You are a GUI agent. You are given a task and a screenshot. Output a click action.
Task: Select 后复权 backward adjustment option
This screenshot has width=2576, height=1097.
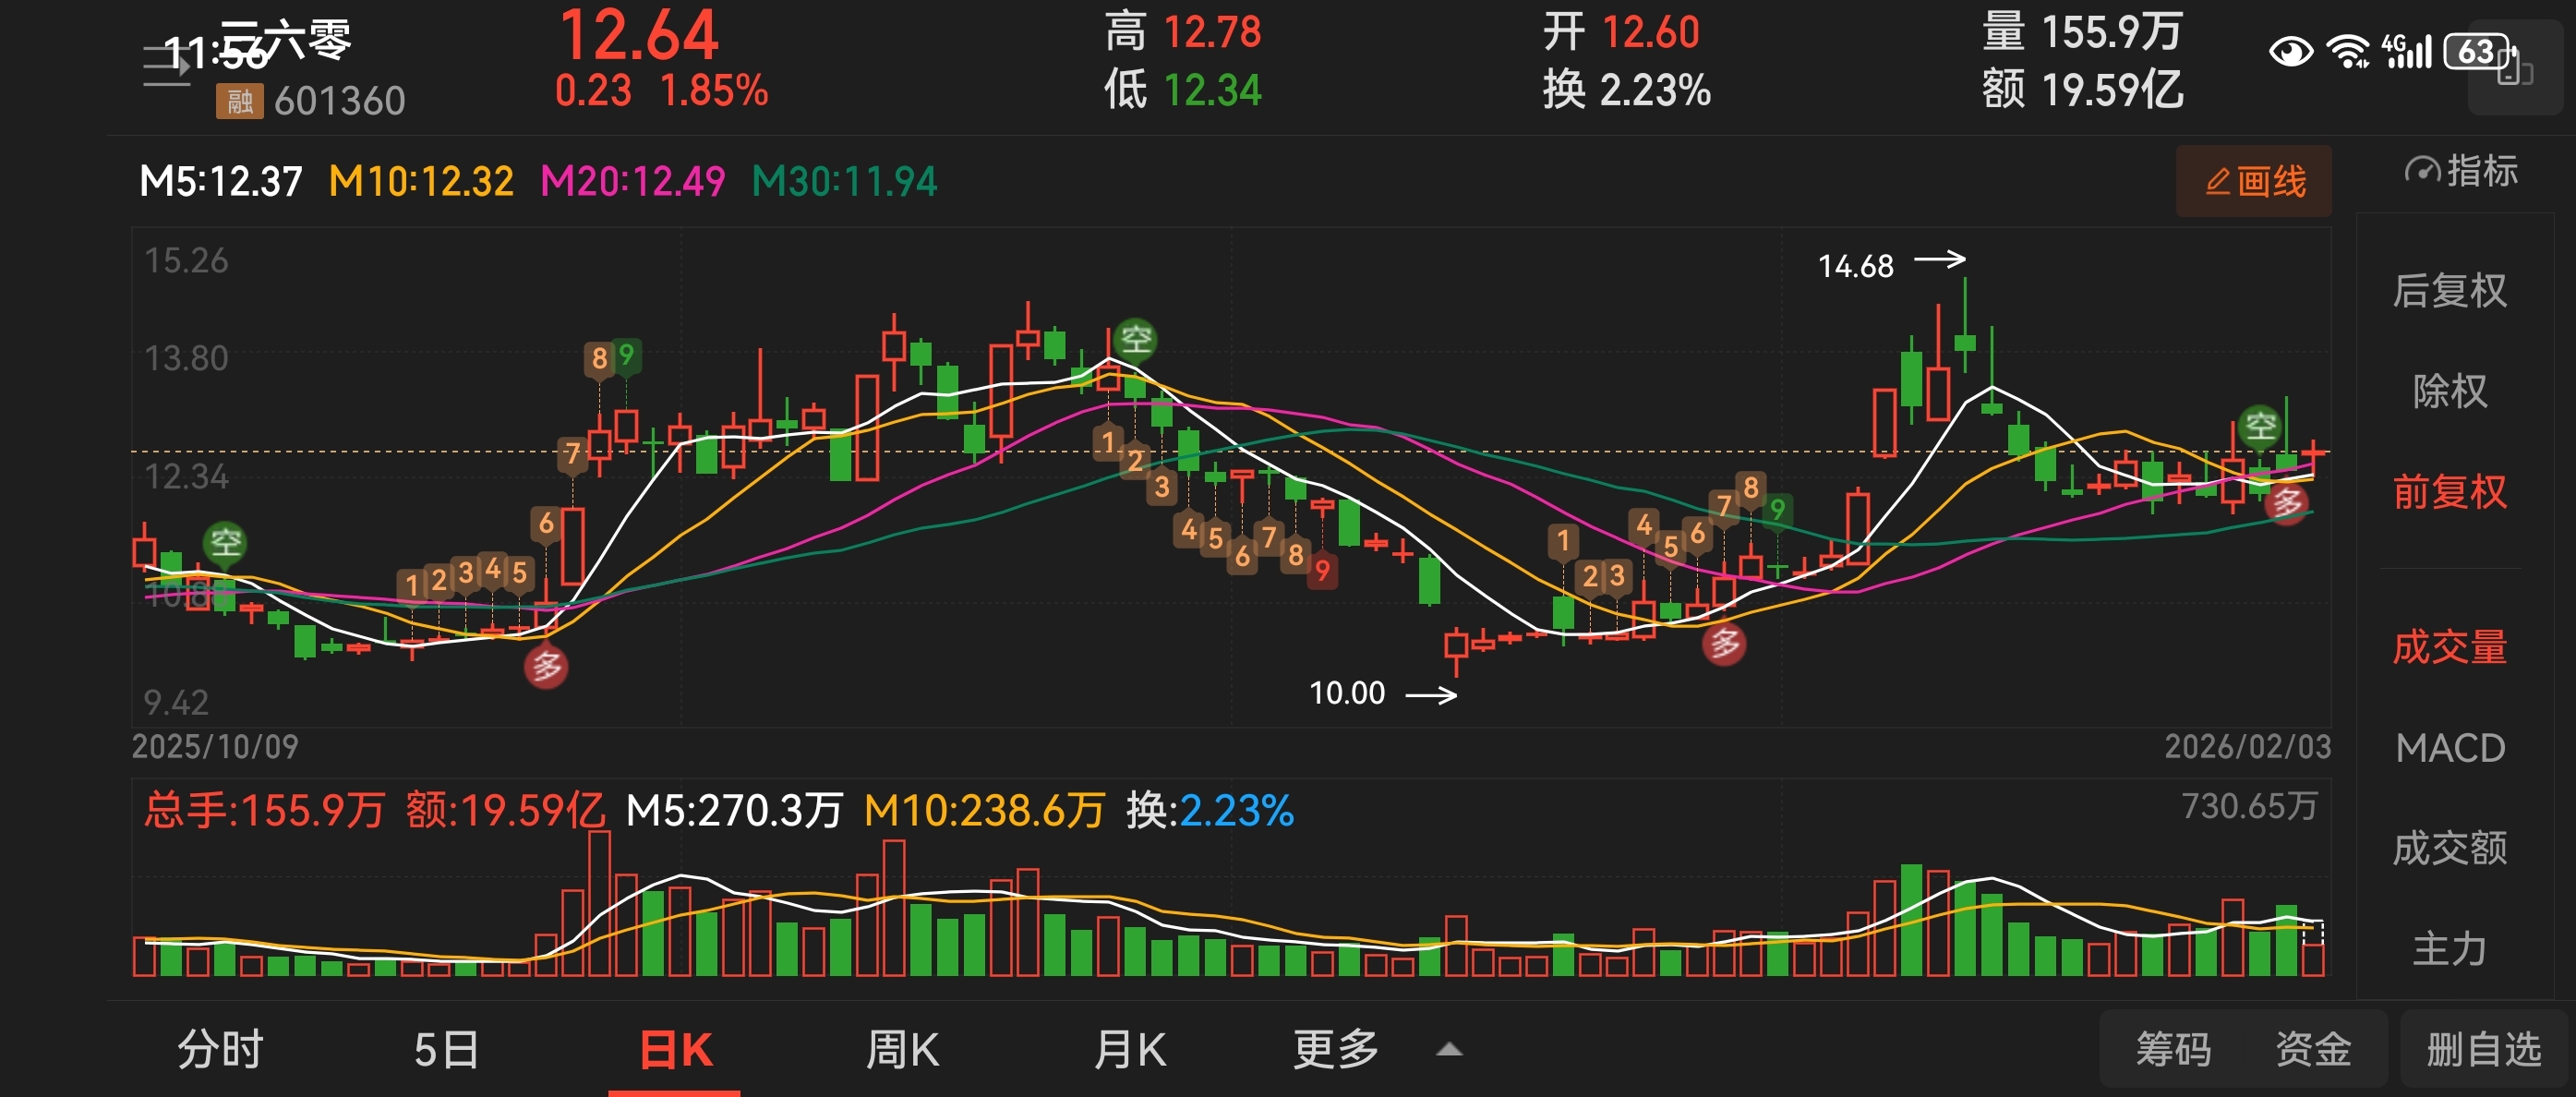(2449, 291)
